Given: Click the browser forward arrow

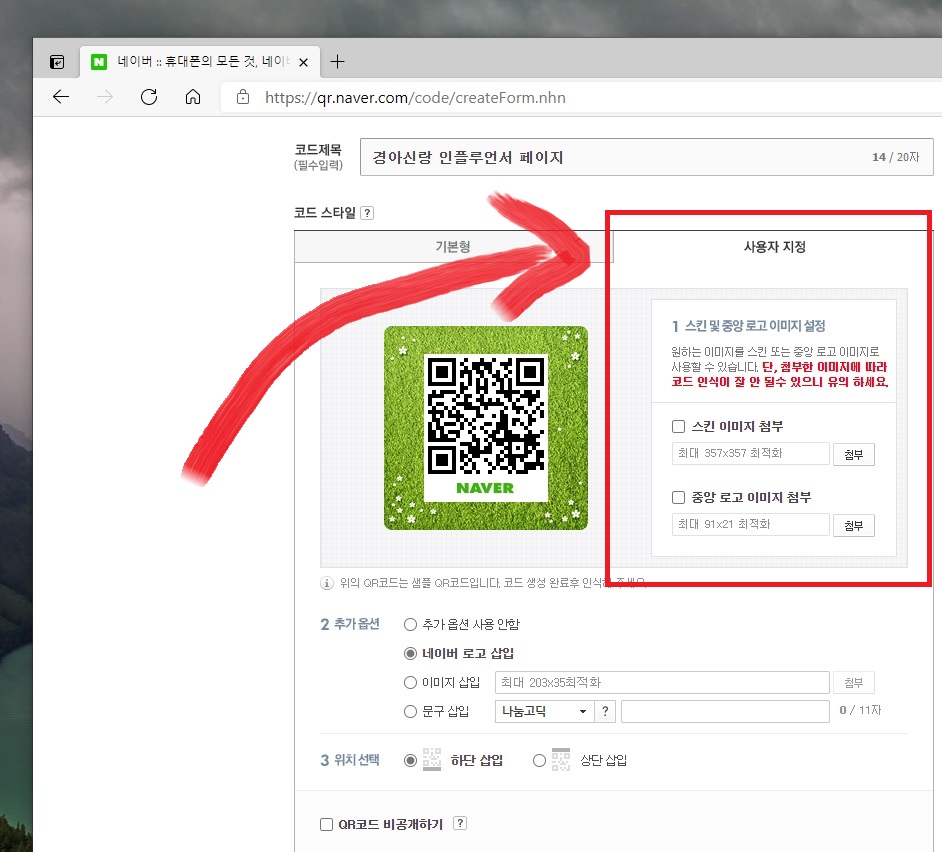Looking at the screenshot, I should pos(105,97).
